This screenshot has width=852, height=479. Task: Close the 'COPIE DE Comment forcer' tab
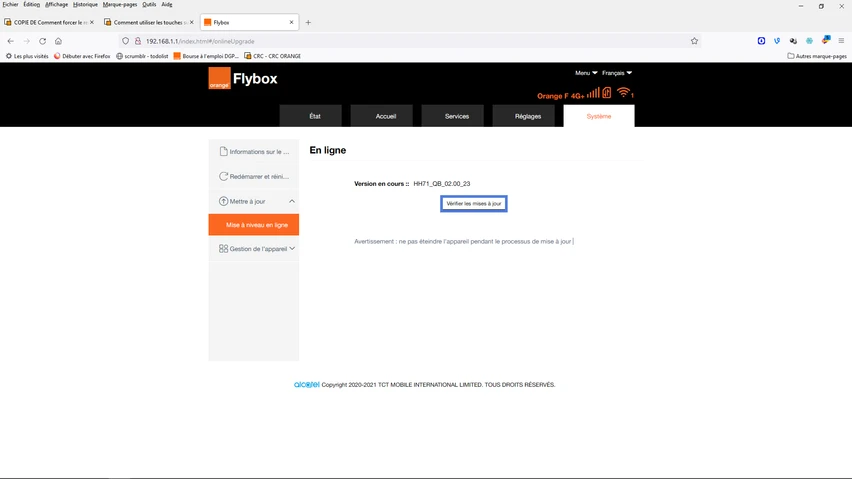[x=92, y=22]
